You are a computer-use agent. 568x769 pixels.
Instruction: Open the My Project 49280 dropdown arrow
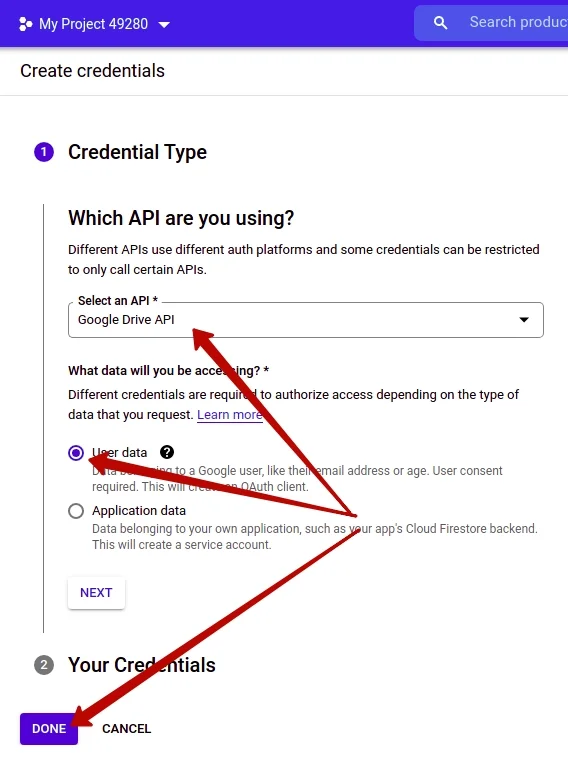[164, 25]
